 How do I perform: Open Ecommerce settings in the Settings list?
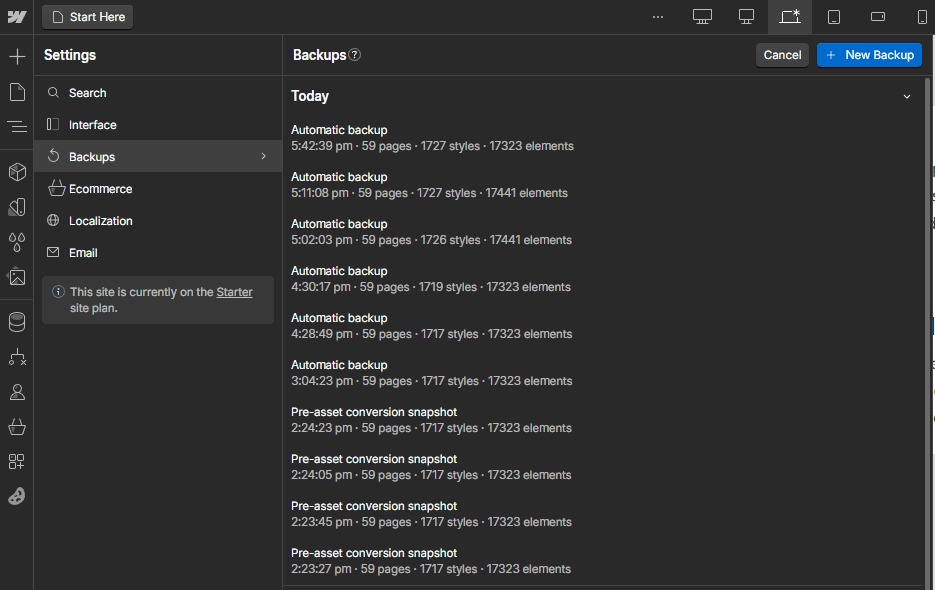[x=158, y=189]
